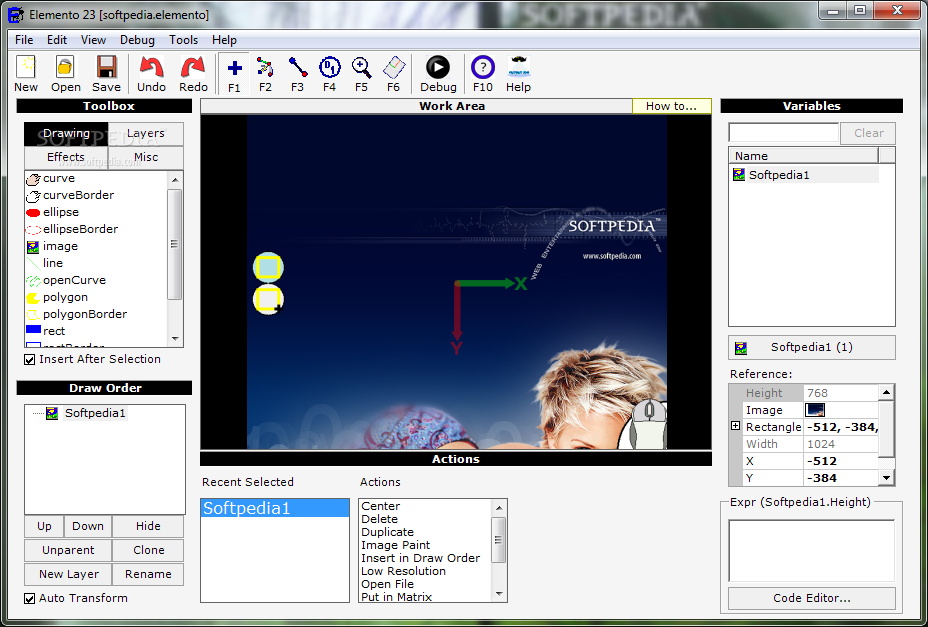Screen dimensions: 928x627
Task: Hide the selected draw order item
Action: (x=148, y=526)
